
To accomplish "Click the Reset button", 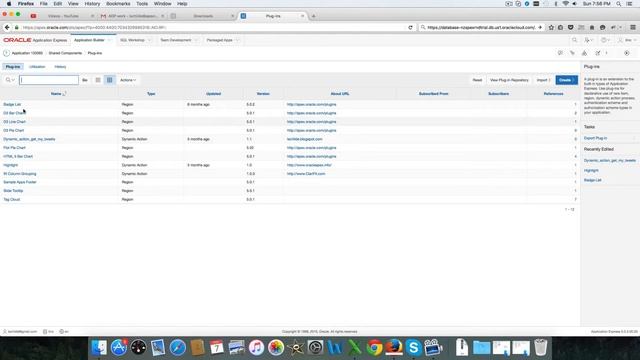I will (x=477, y=80).
